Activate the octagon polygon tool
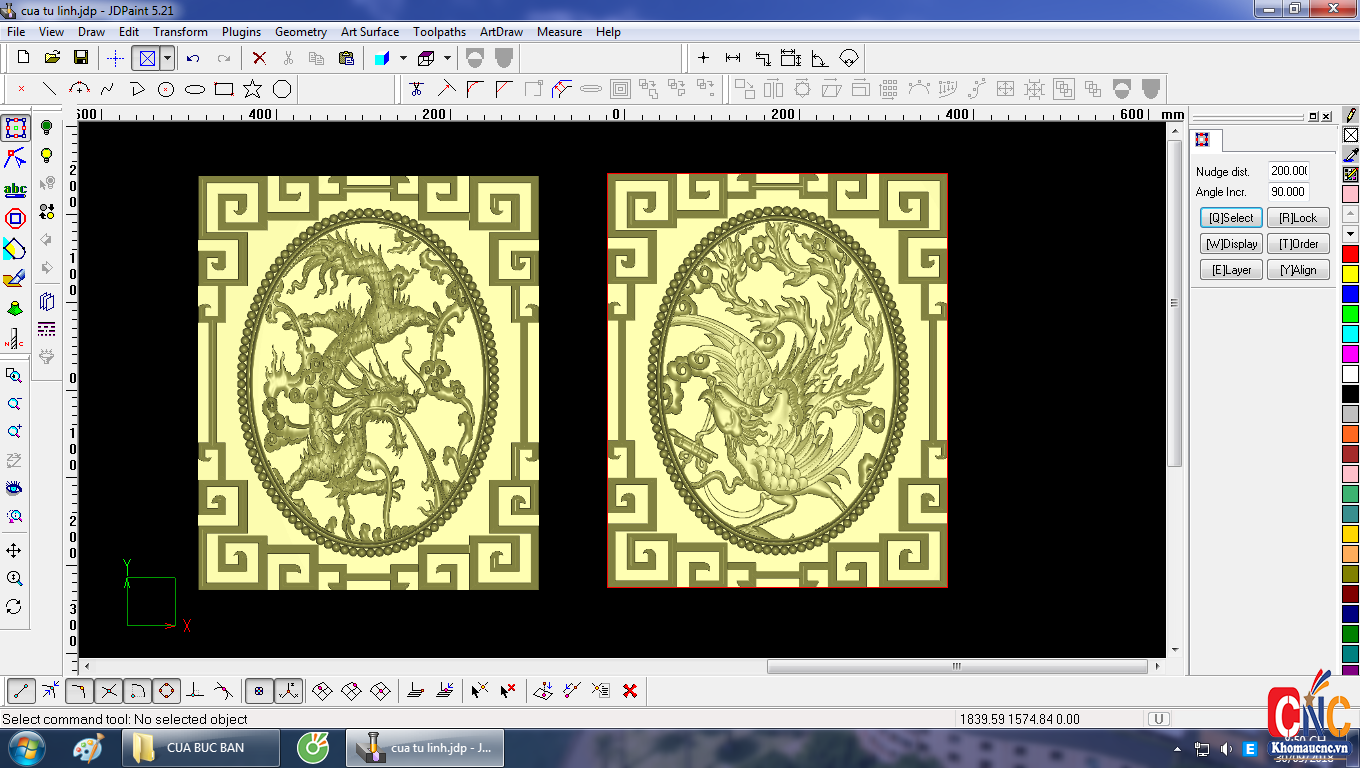Viewport: 1360px width, 768px height. 282,89
